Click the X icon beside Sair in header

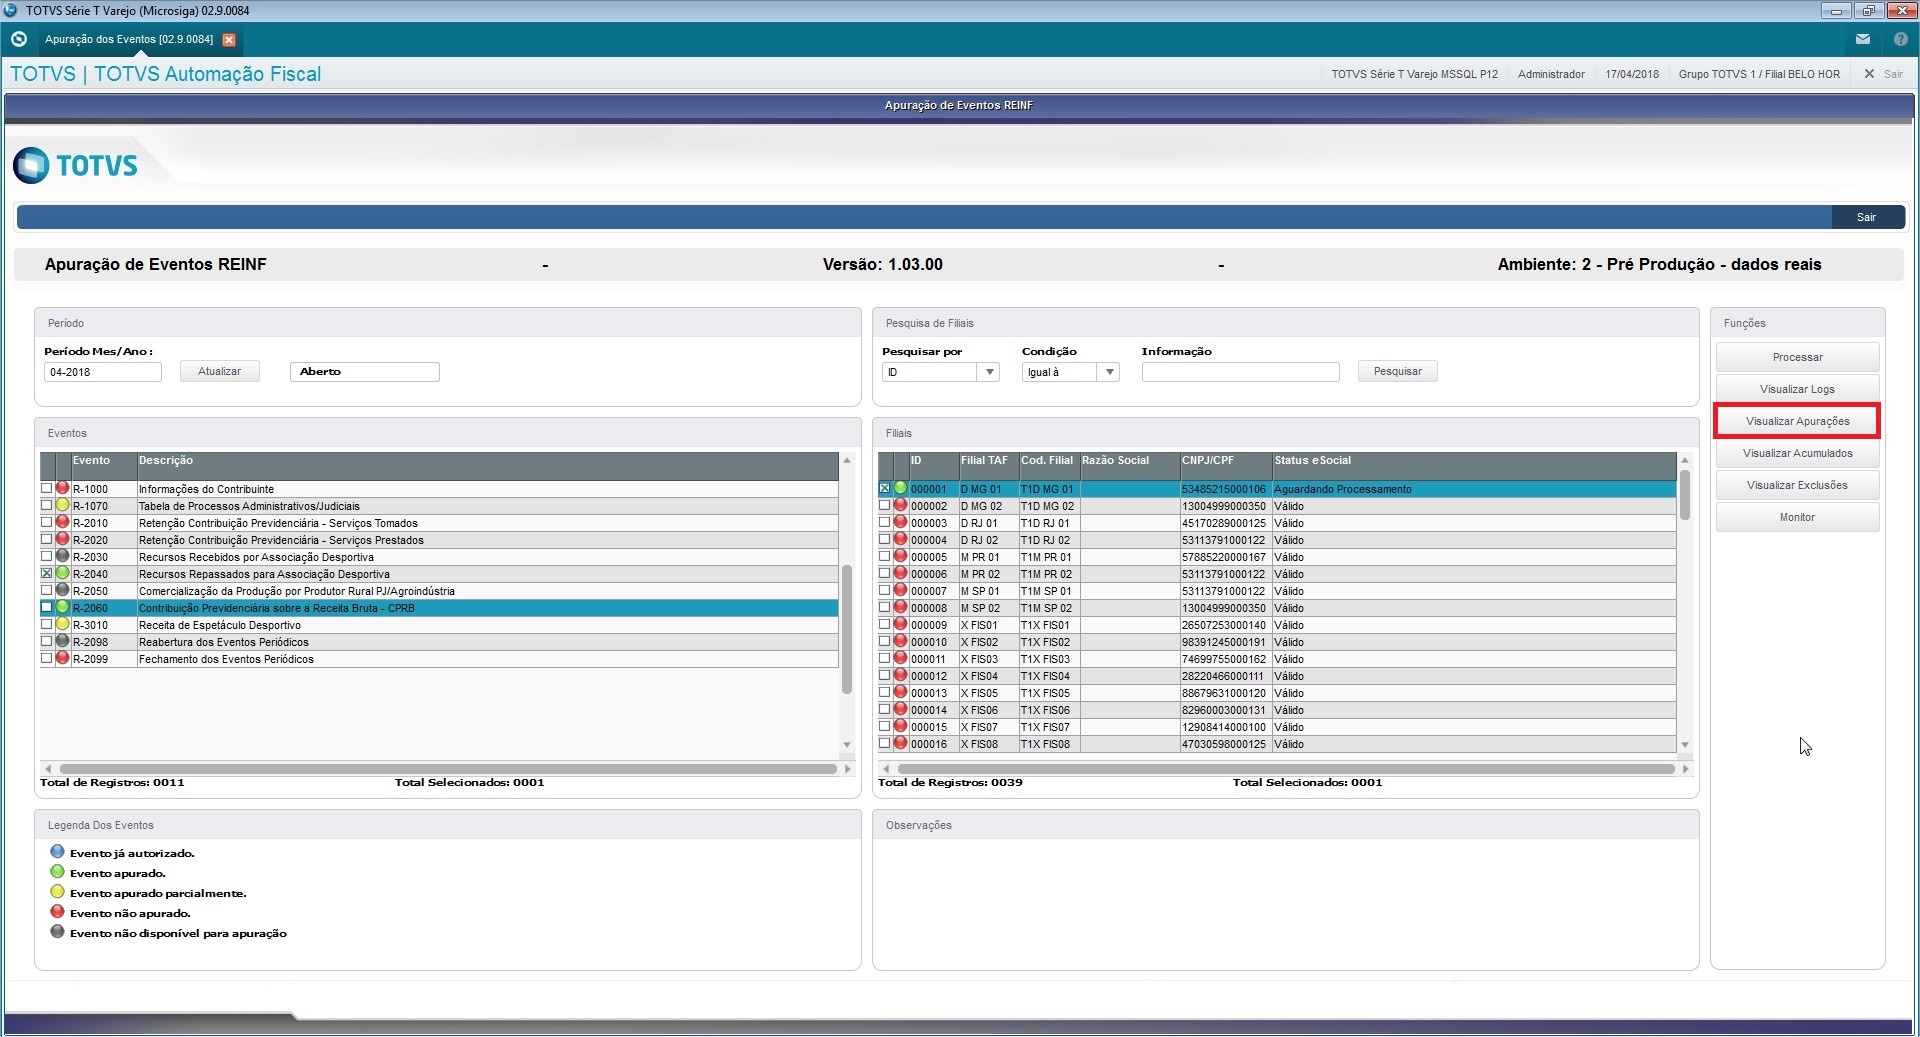point(1869,74)
